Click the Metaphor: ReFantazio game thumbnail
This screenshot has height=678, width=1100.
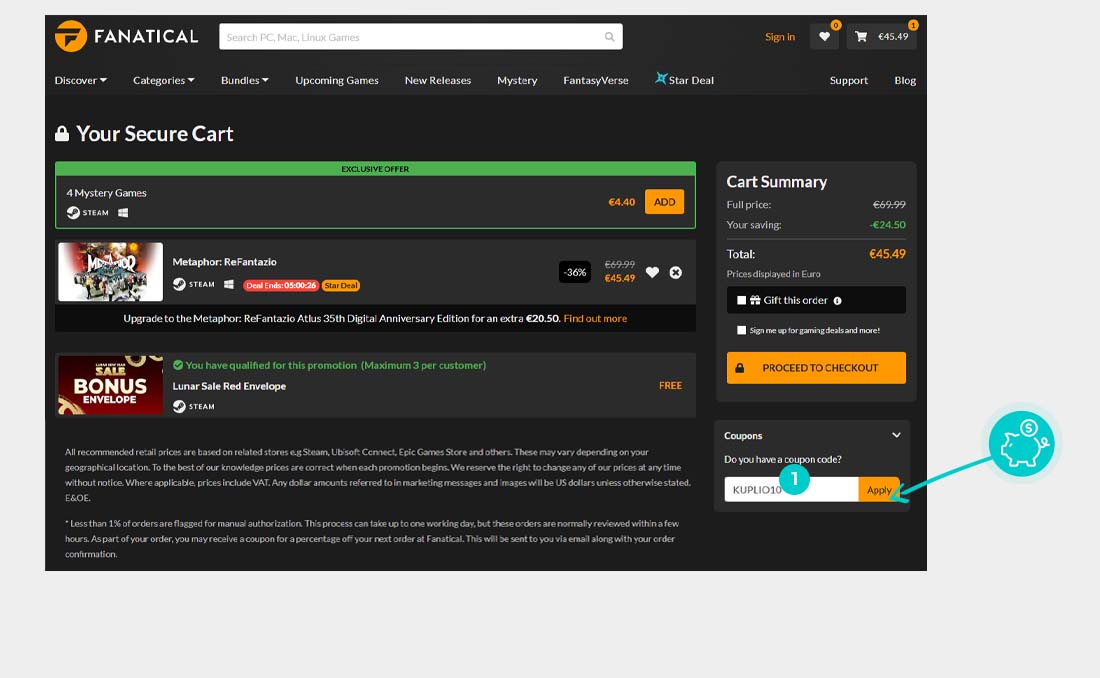coord(110,272)
